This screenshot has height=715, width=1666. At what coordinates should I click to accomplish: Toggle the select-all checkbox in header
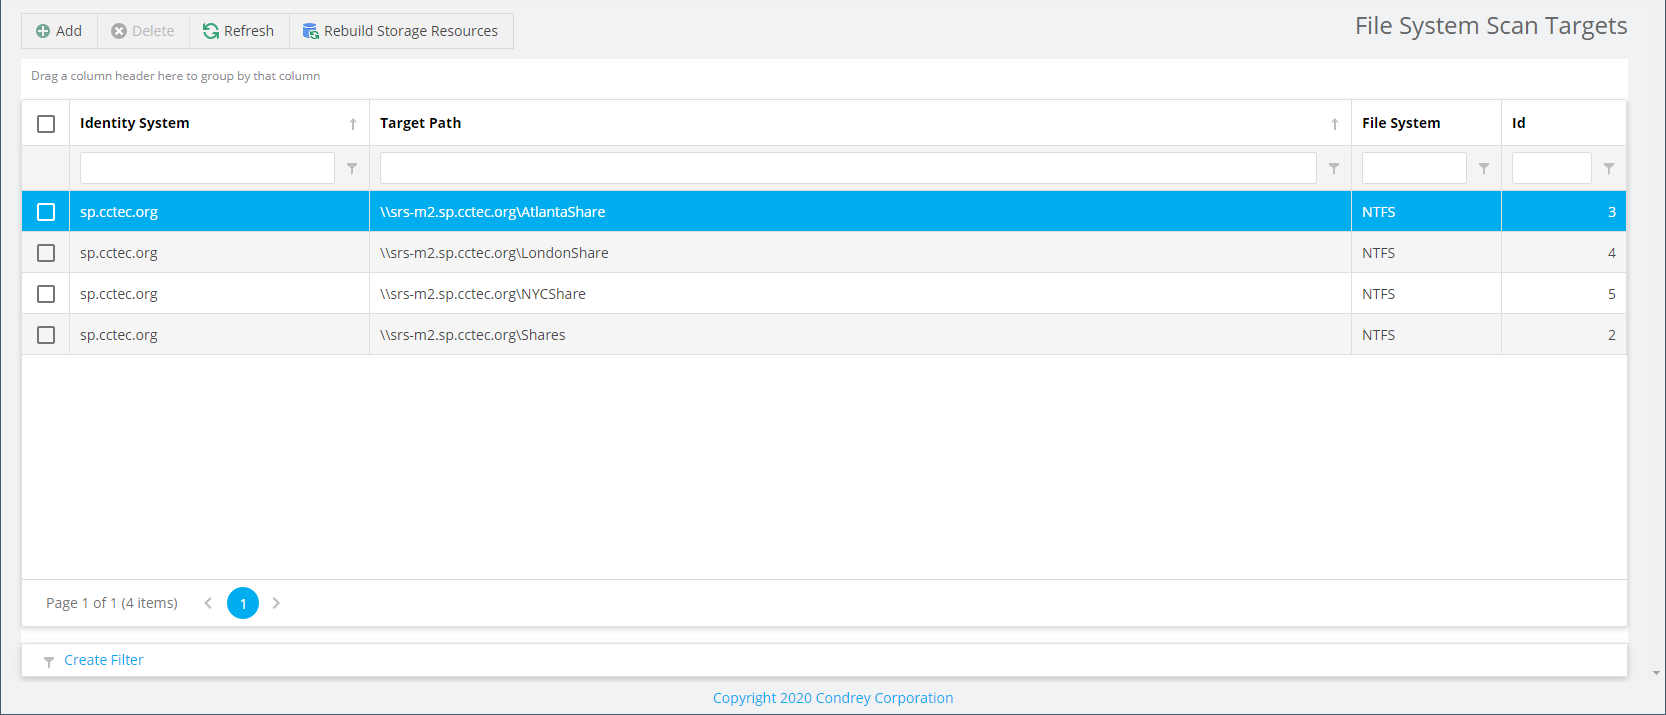(x=46, y=124)
